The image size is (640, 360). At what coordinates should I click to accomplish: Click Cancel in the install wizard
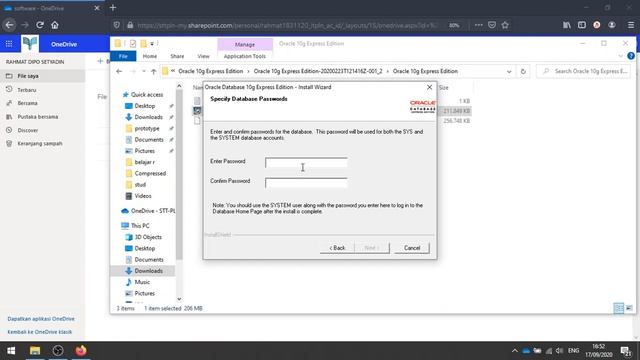coord(412,248)
